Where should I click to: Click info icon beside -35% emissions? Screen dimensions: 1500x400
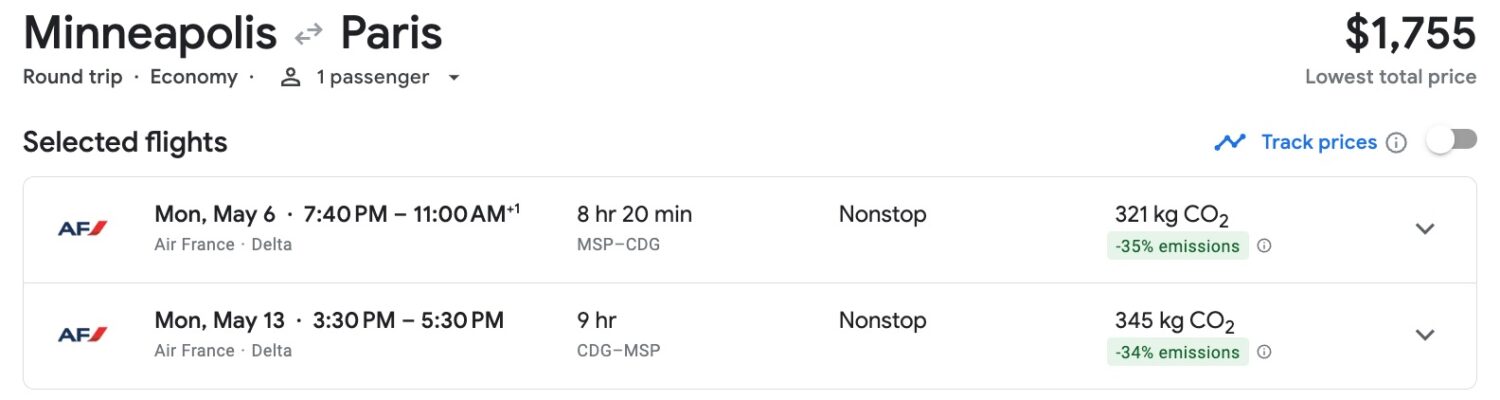pos(1264,246)
